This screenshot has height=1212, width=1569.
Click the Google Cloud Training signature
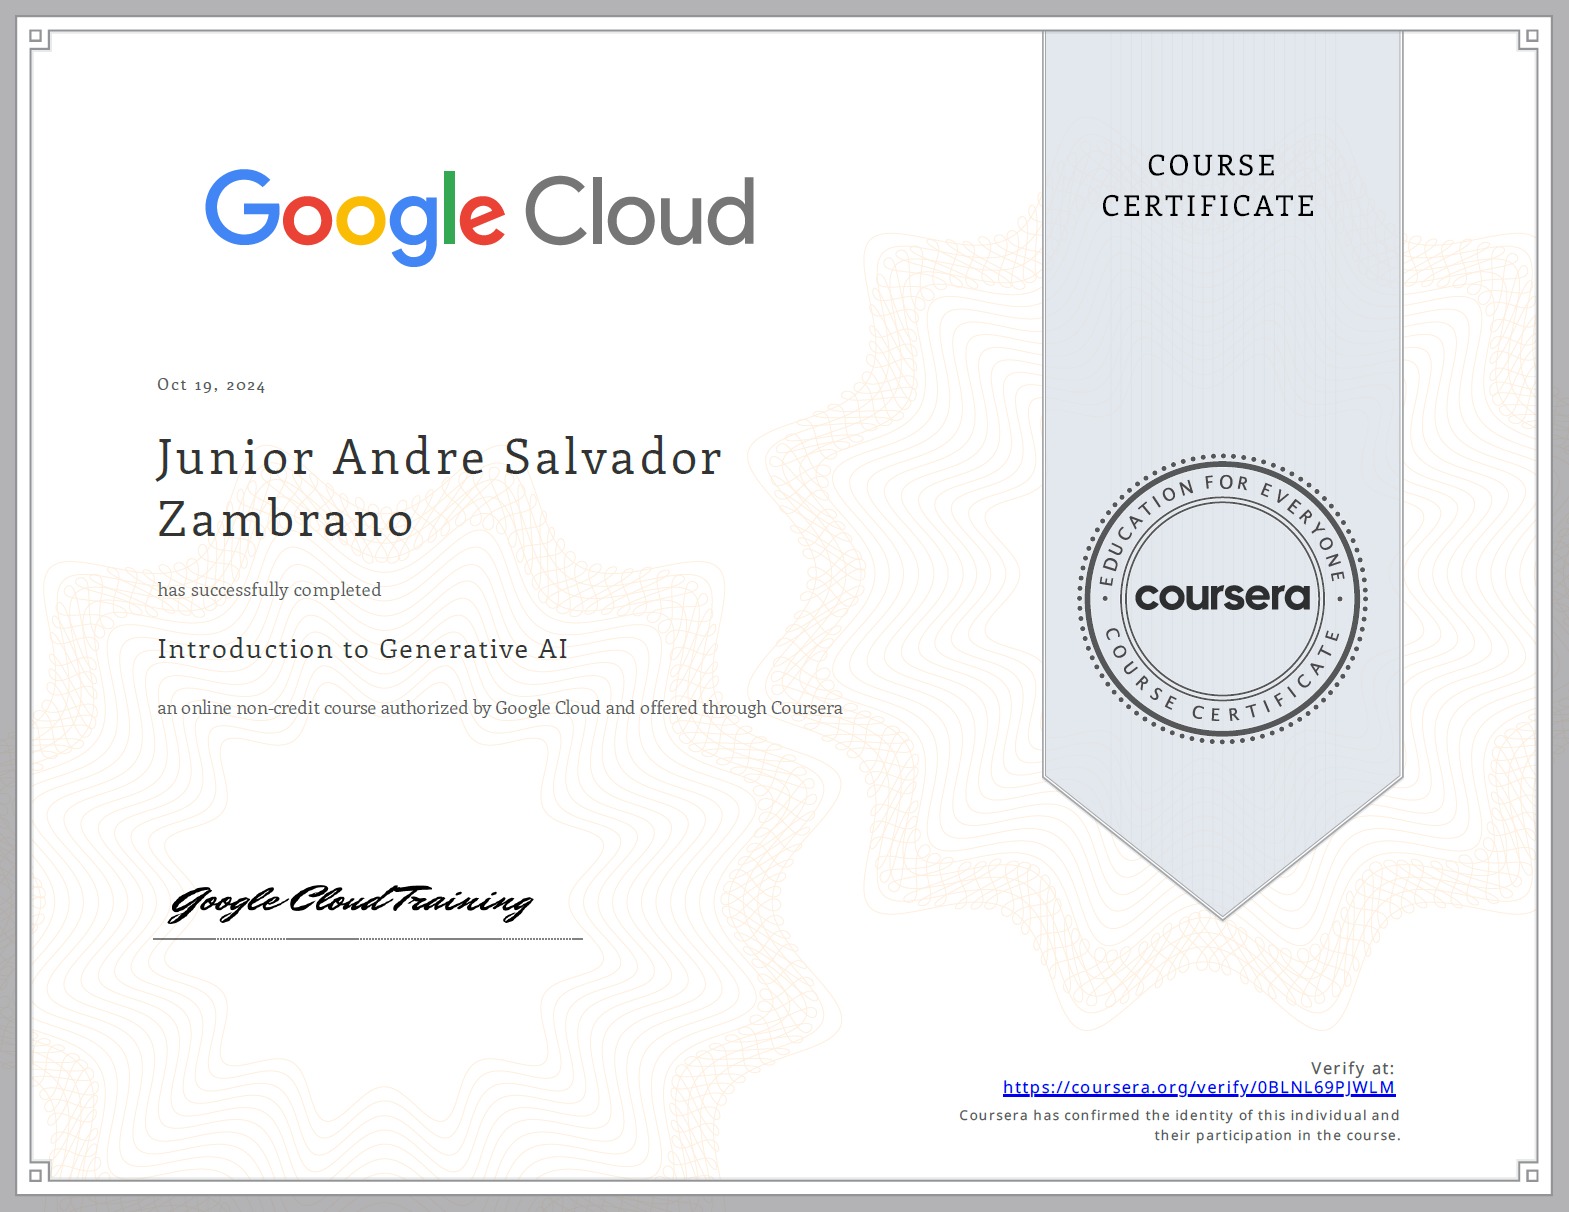coord(350,902)
